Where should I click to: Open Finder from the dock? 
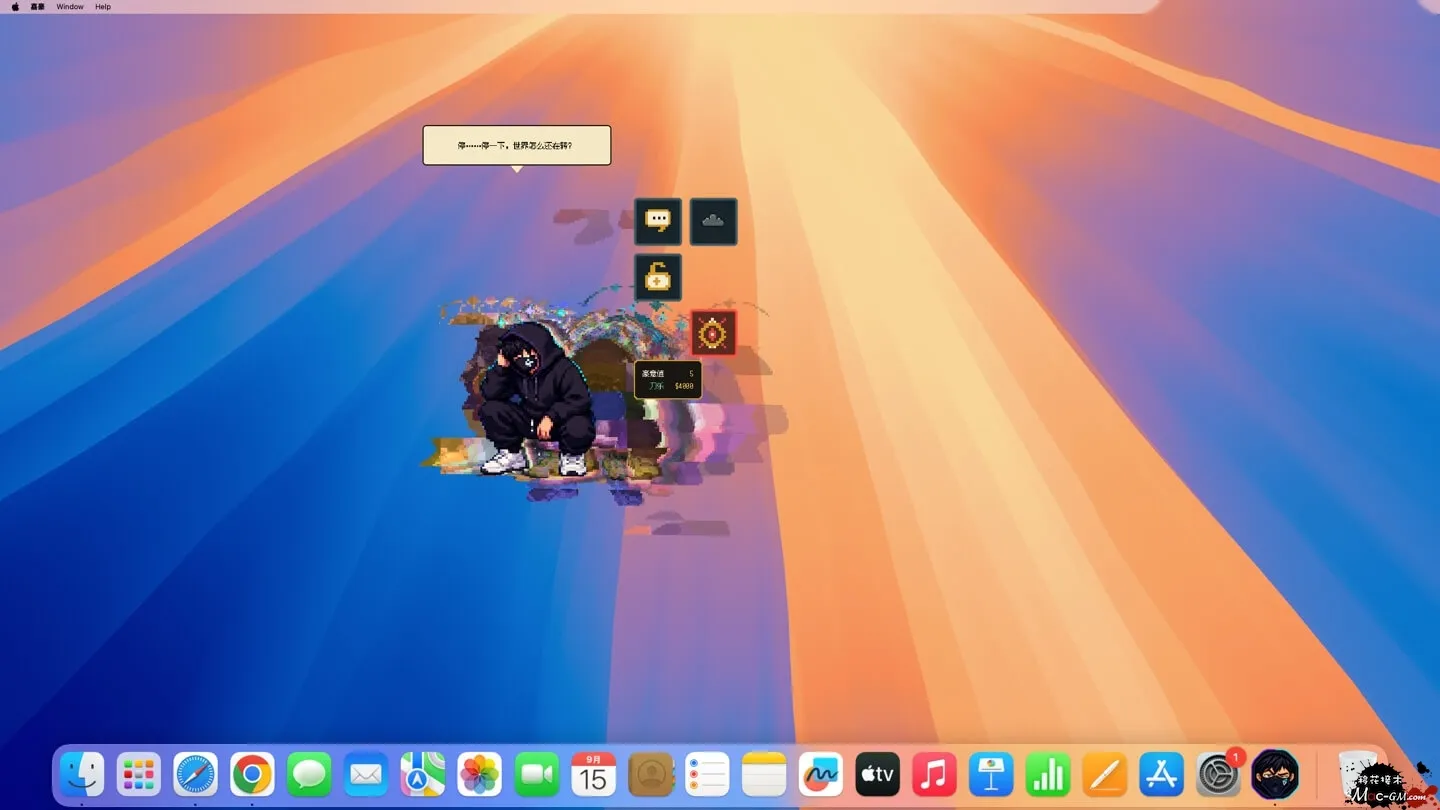click(82, 775)
